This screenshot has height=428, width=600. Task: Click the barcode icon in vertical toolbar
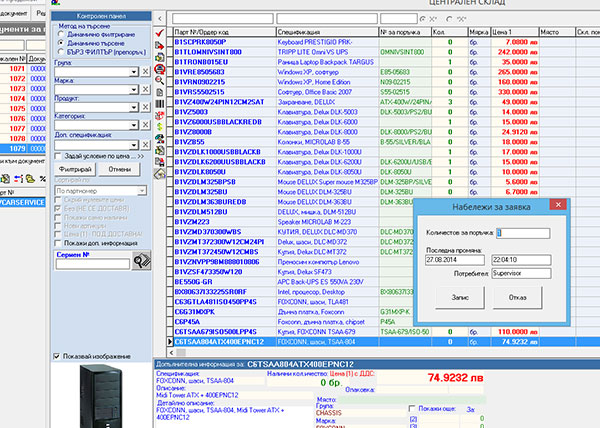coord(160,104)
